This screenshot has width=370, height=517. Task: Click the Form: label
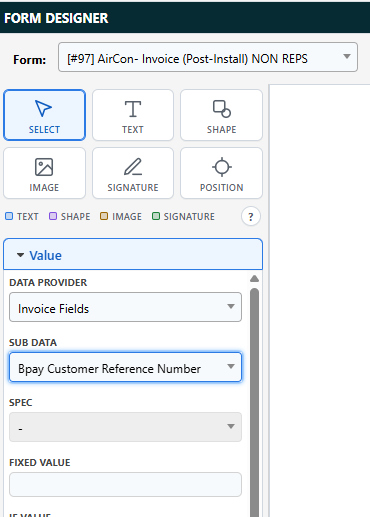pyautogui.click(x=30, y=60)
